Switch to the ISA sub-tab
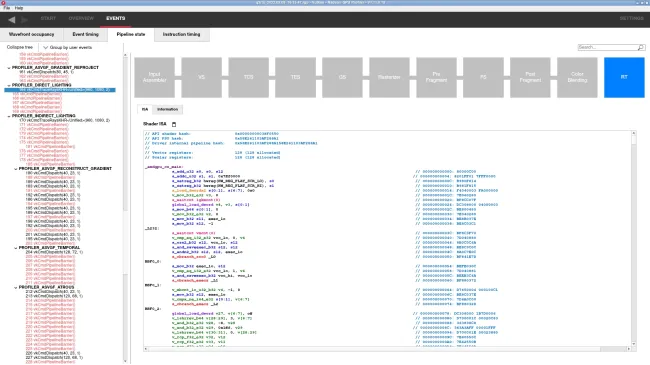The width and height of the screenshot is (650, 365). 145,110
